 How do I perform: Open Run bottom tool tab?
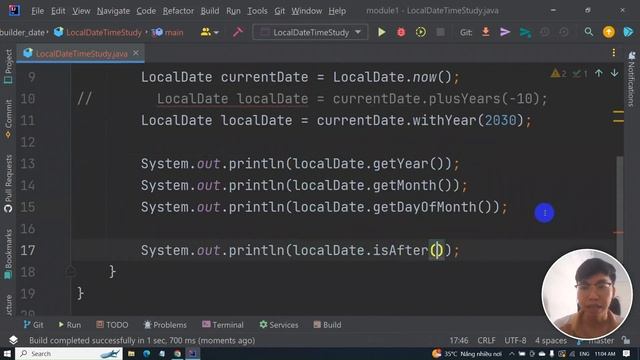coord(69,325)
